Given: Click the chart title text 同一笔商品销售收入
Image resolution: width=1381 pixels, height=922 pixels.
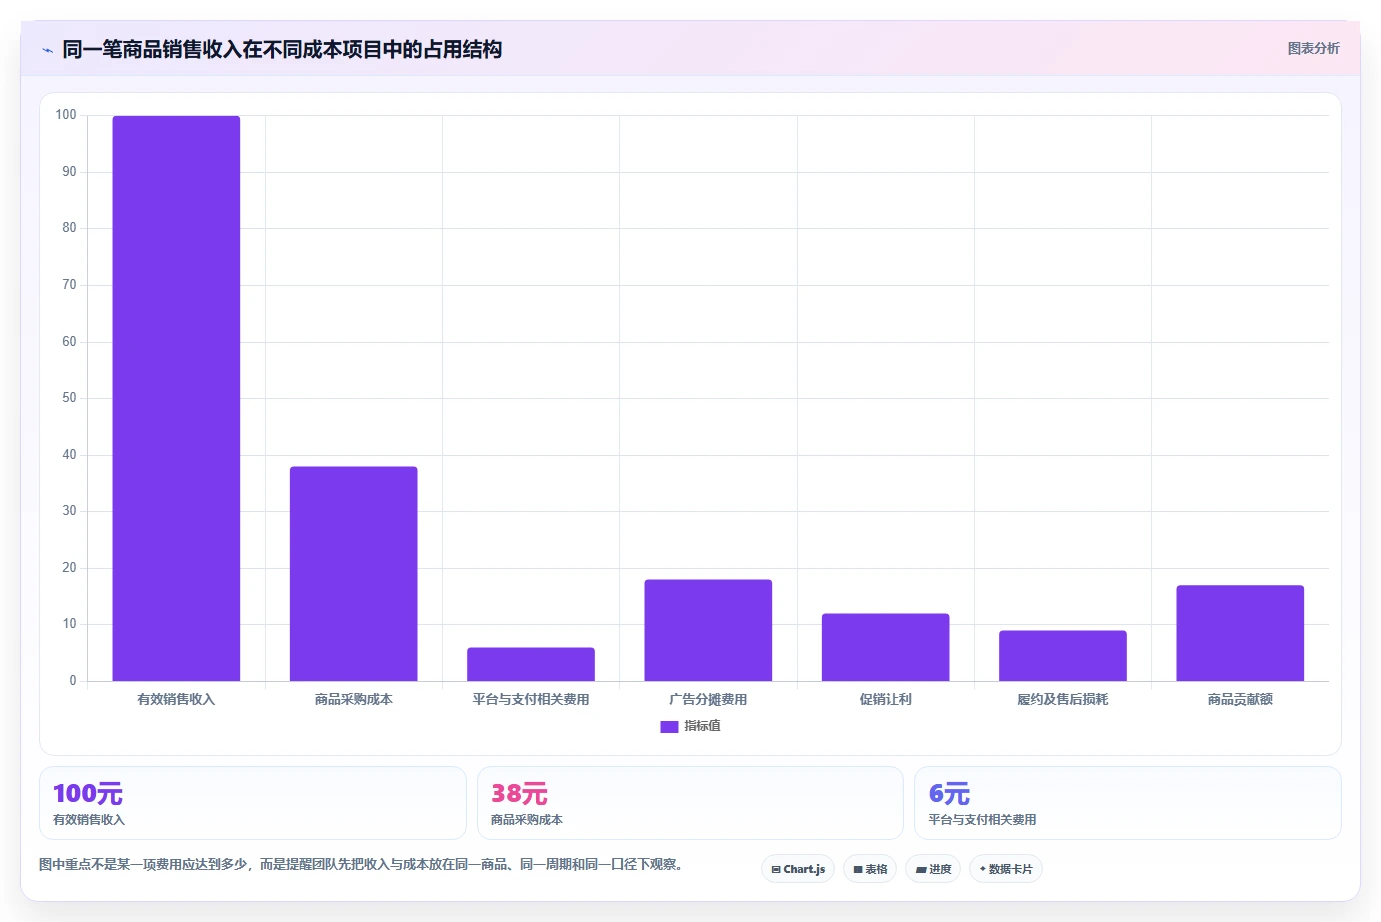Looking at the screenshot, I should click(x=152, y=49).
